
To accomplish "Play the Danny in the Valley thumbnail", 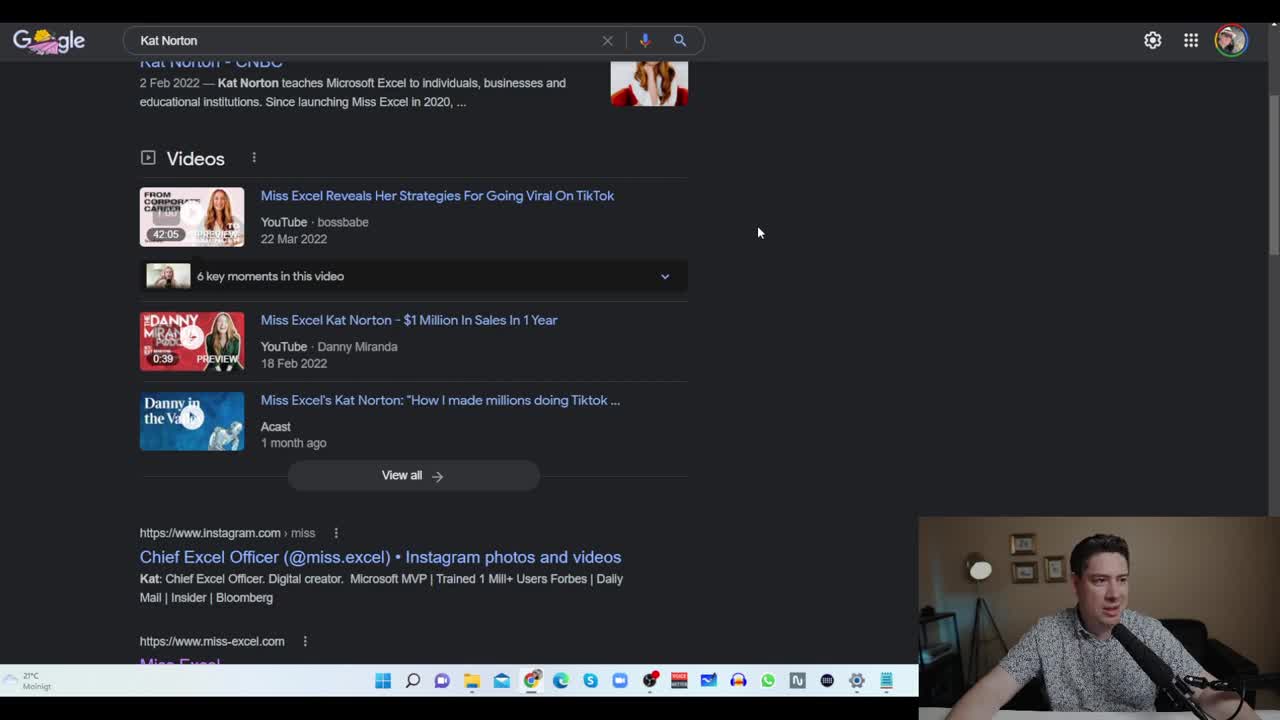I will tap(192, 421).
